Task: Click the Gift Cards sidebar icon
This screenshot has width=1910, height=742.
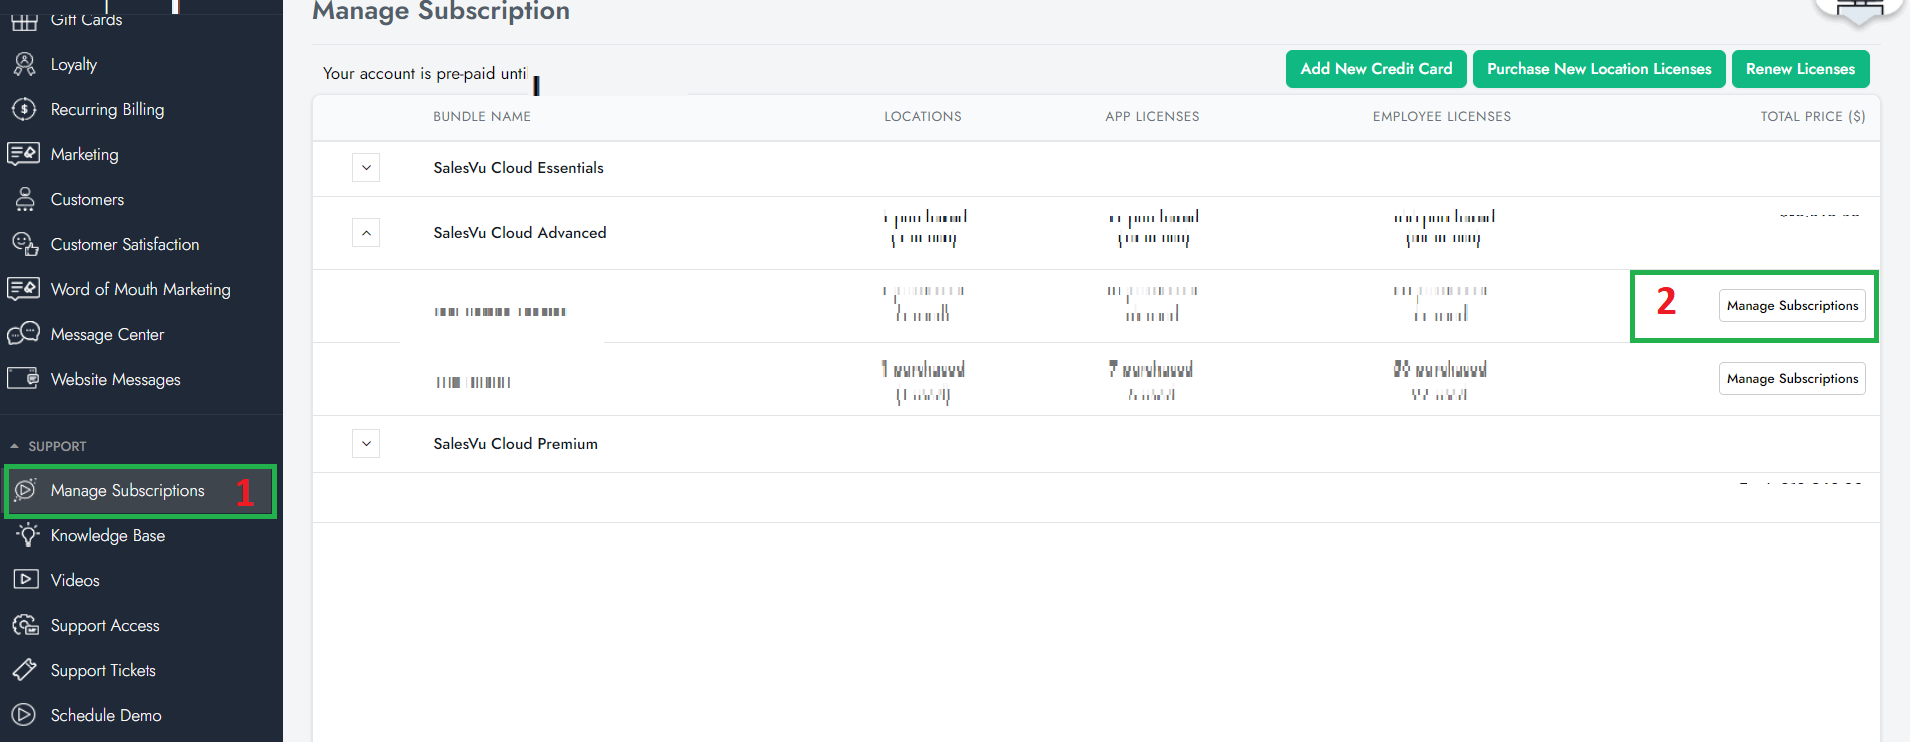Action: (x=24, y=20)
